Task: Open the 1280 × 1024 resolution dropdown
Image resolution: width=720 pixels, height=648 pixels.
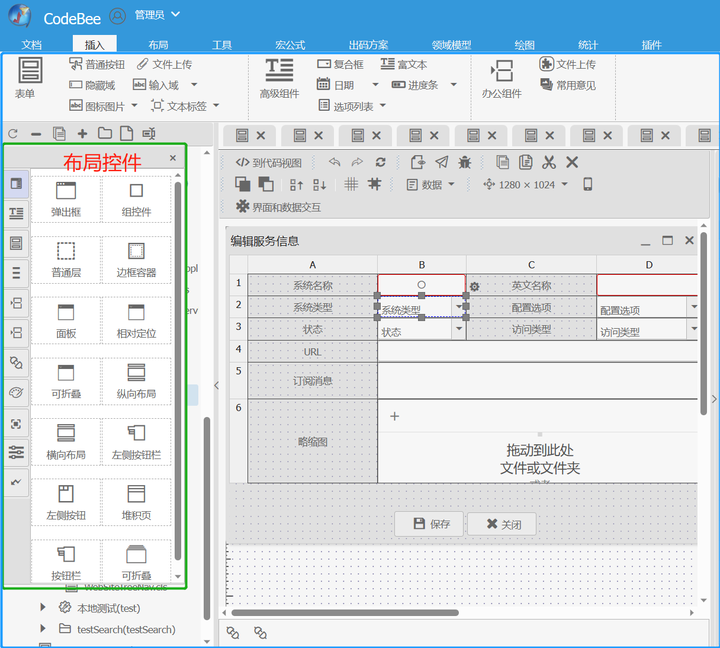Action: [525, 185]
